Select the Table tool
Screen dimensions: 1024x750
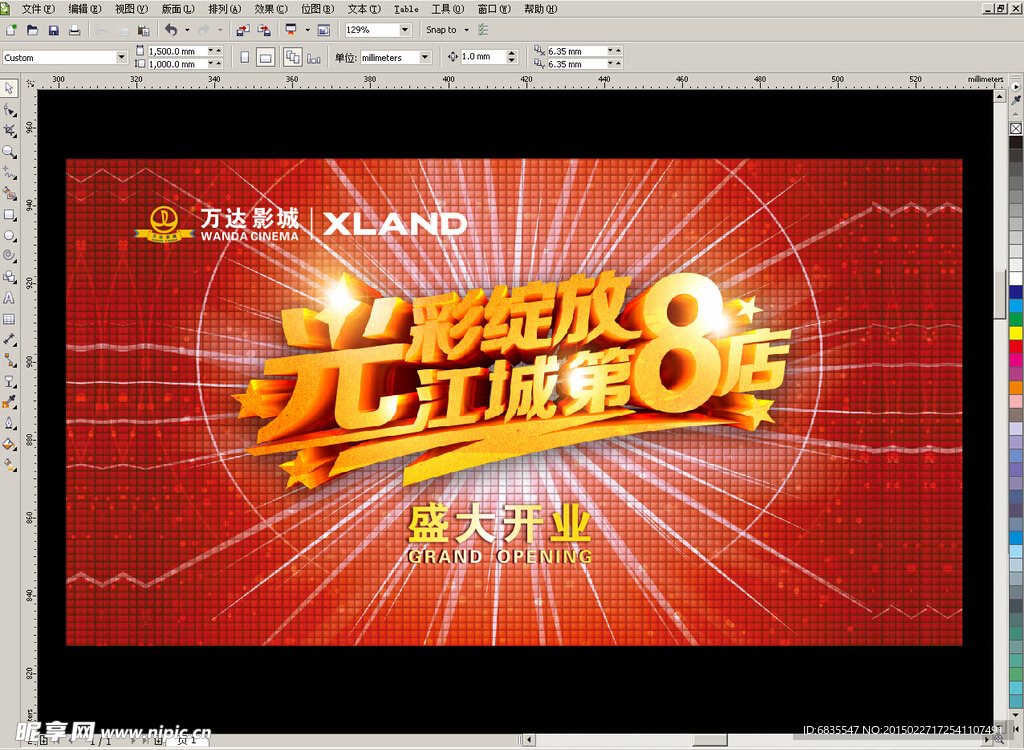click(x=9, y=319)
